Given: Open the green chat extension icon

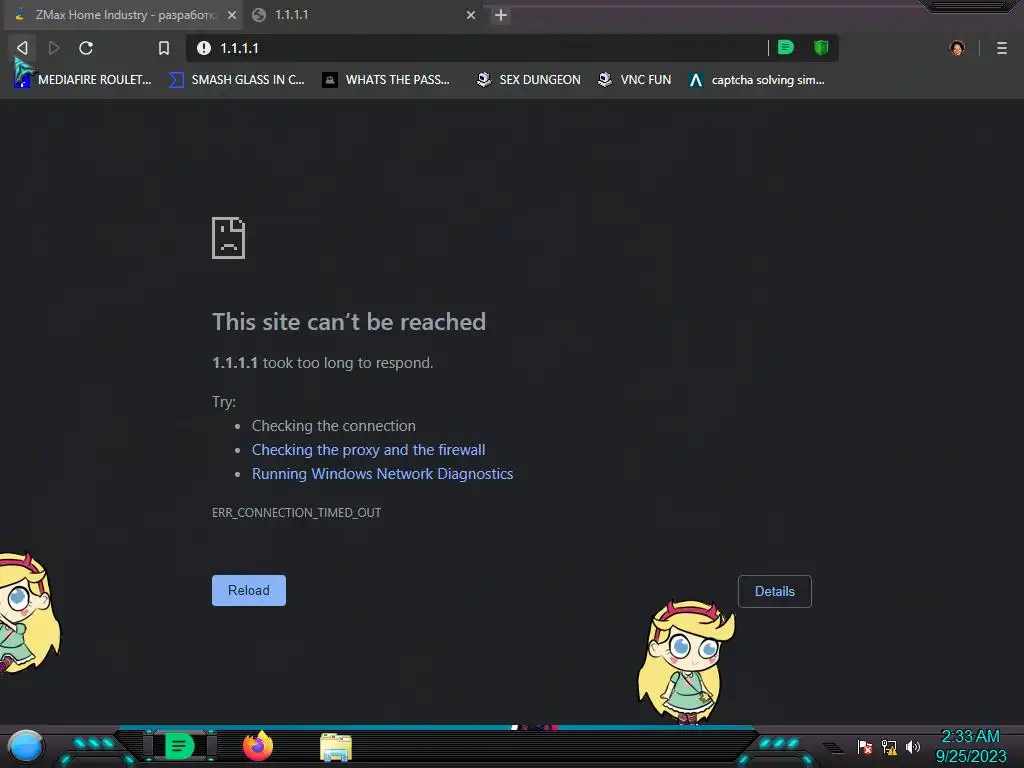Looking at the screenshot, I should [786, 47].
